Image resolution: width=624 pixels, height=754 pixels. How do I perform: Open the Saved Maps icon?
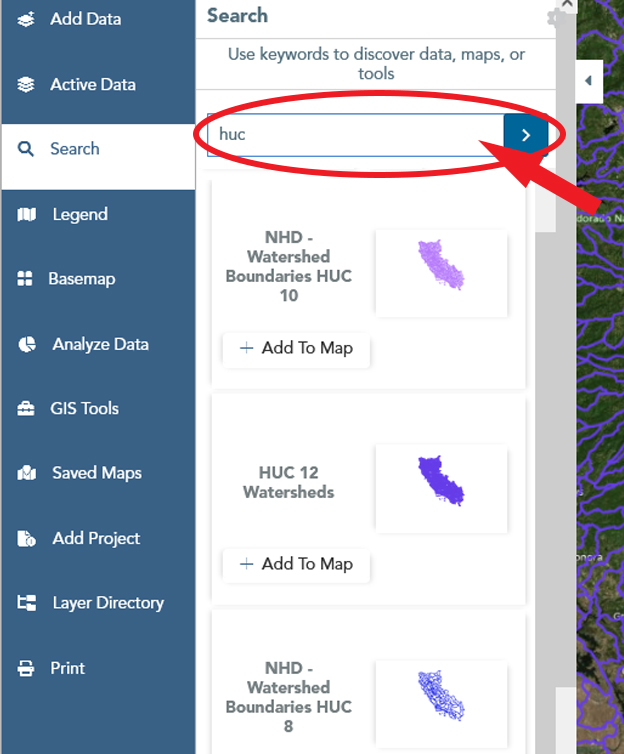coord(27,473)
